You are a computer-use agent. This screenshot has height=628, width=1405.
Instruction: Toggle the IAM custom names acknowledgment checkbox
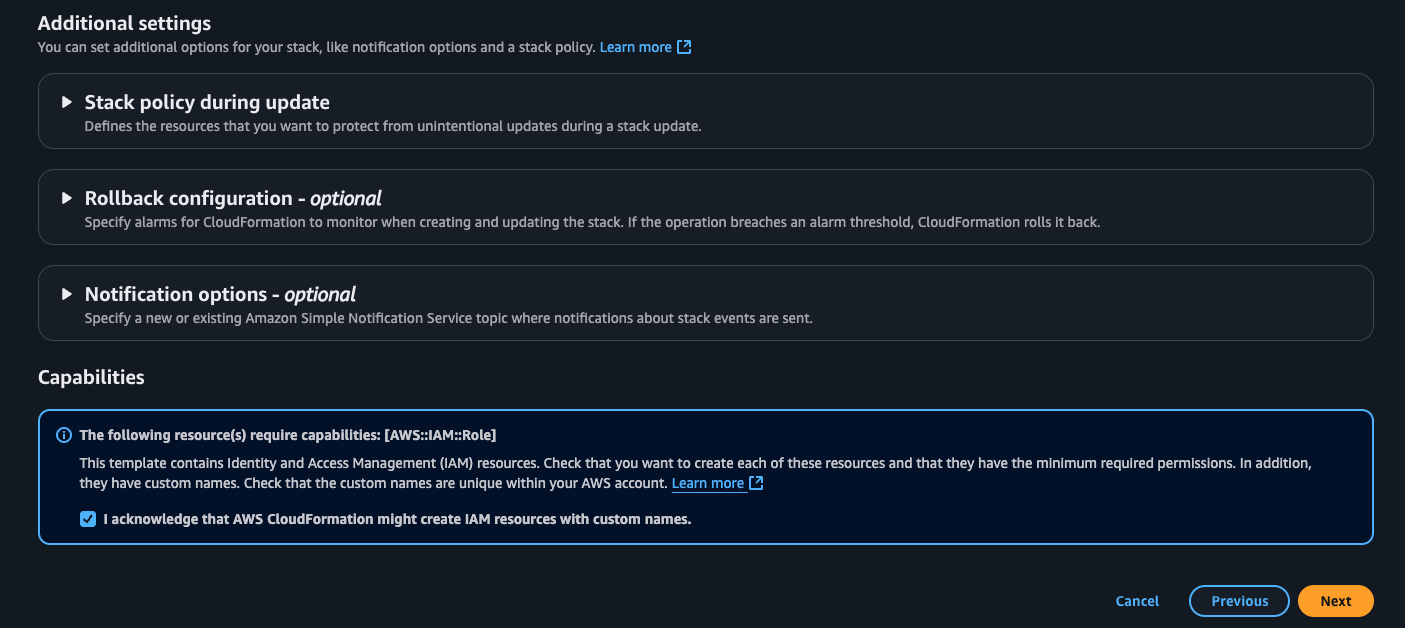tap(89, 519)
